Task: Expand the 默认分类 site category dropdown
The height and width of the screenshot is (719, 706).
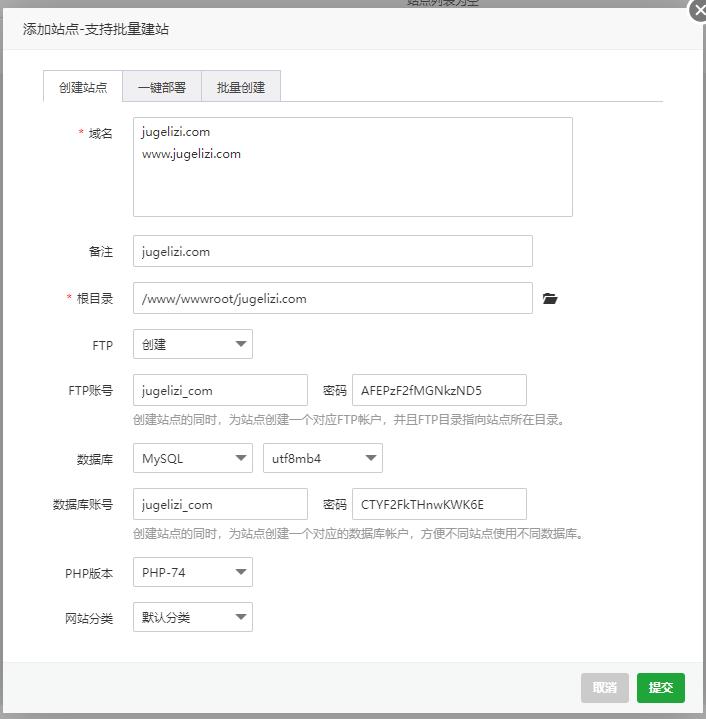Action: pos(193,617)
